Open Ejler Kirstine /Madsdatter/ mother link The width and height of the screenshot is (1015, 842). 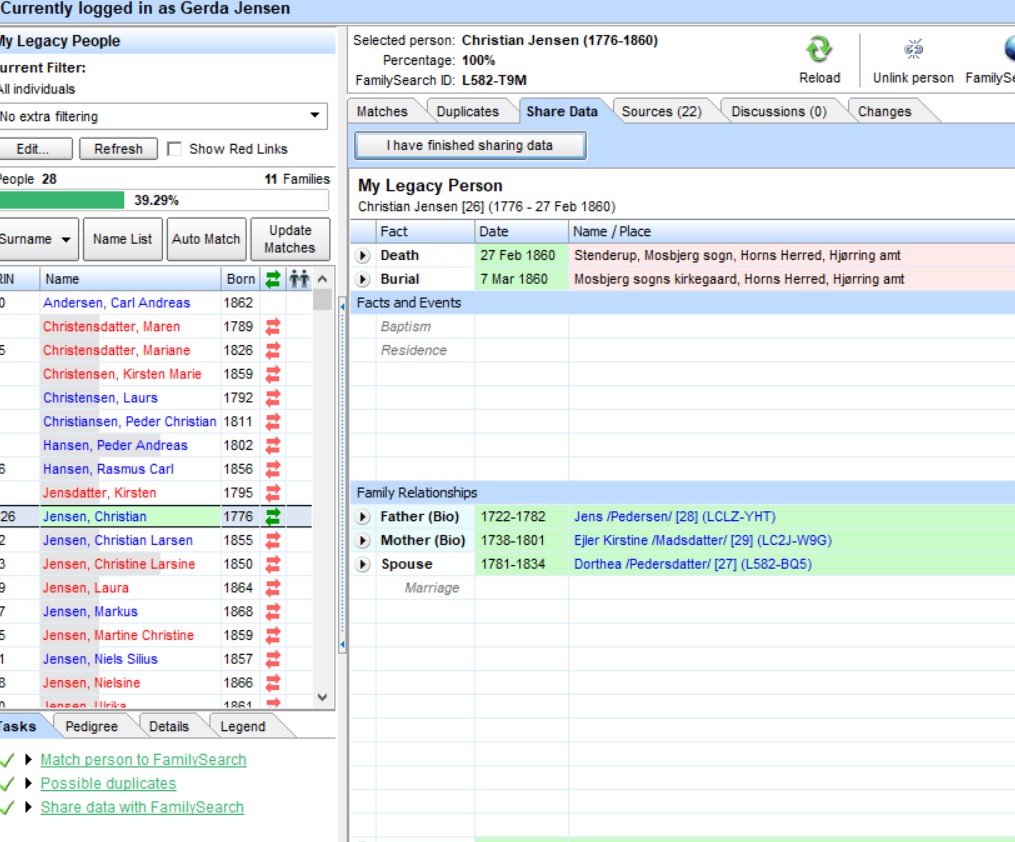703,540
